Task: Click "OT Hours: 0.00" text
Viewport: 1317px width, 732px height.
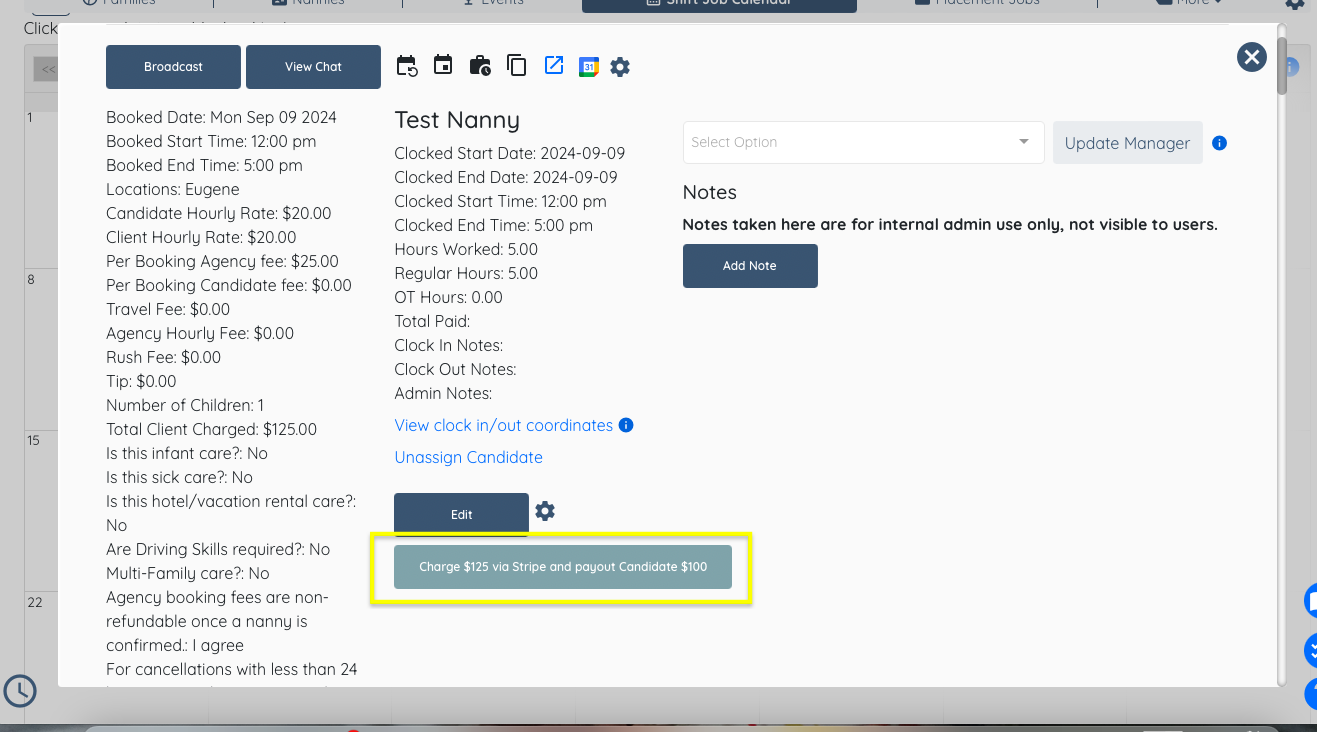Action: pyautogui.click(x=449, y=297)
